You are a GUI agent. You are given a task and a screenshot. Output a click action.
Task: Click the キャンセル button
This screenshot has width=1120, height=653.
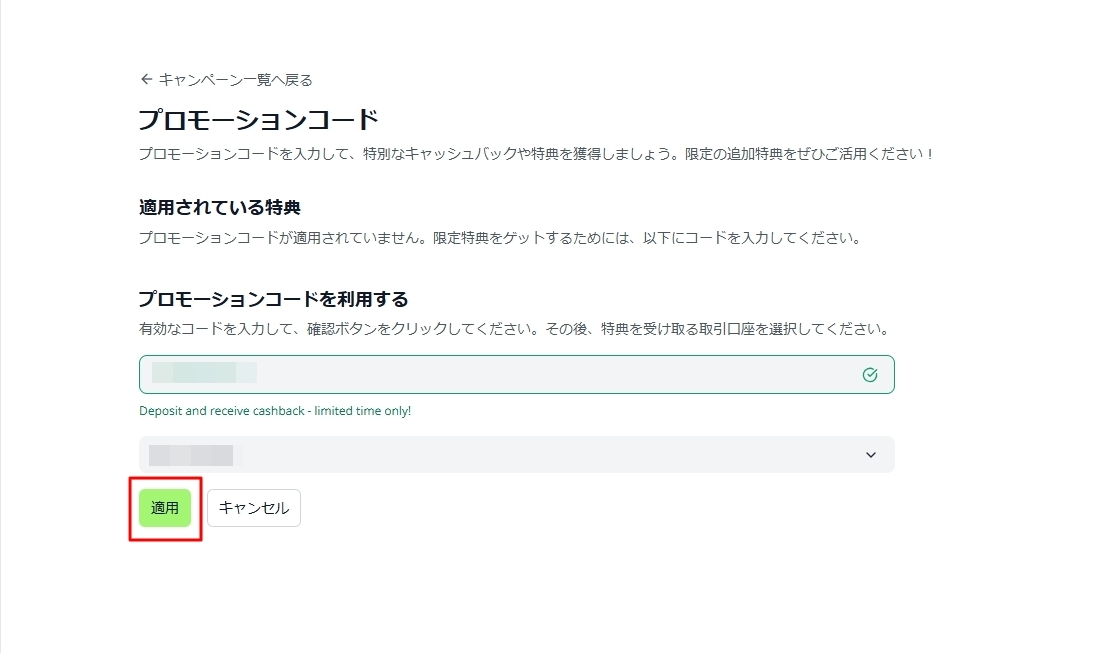coord(254,508)
